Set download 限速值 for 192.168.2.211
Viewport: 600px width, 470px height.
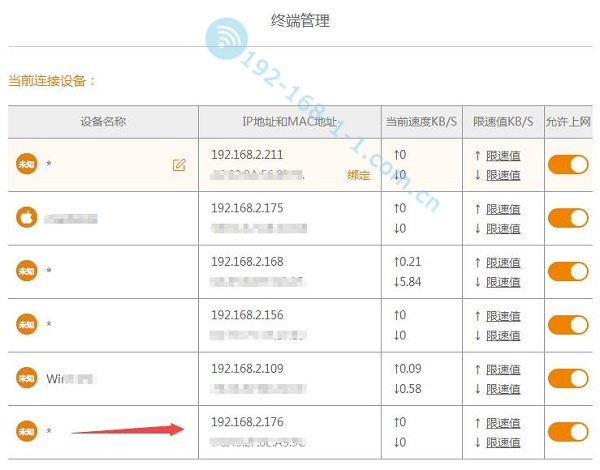[503, 175]
